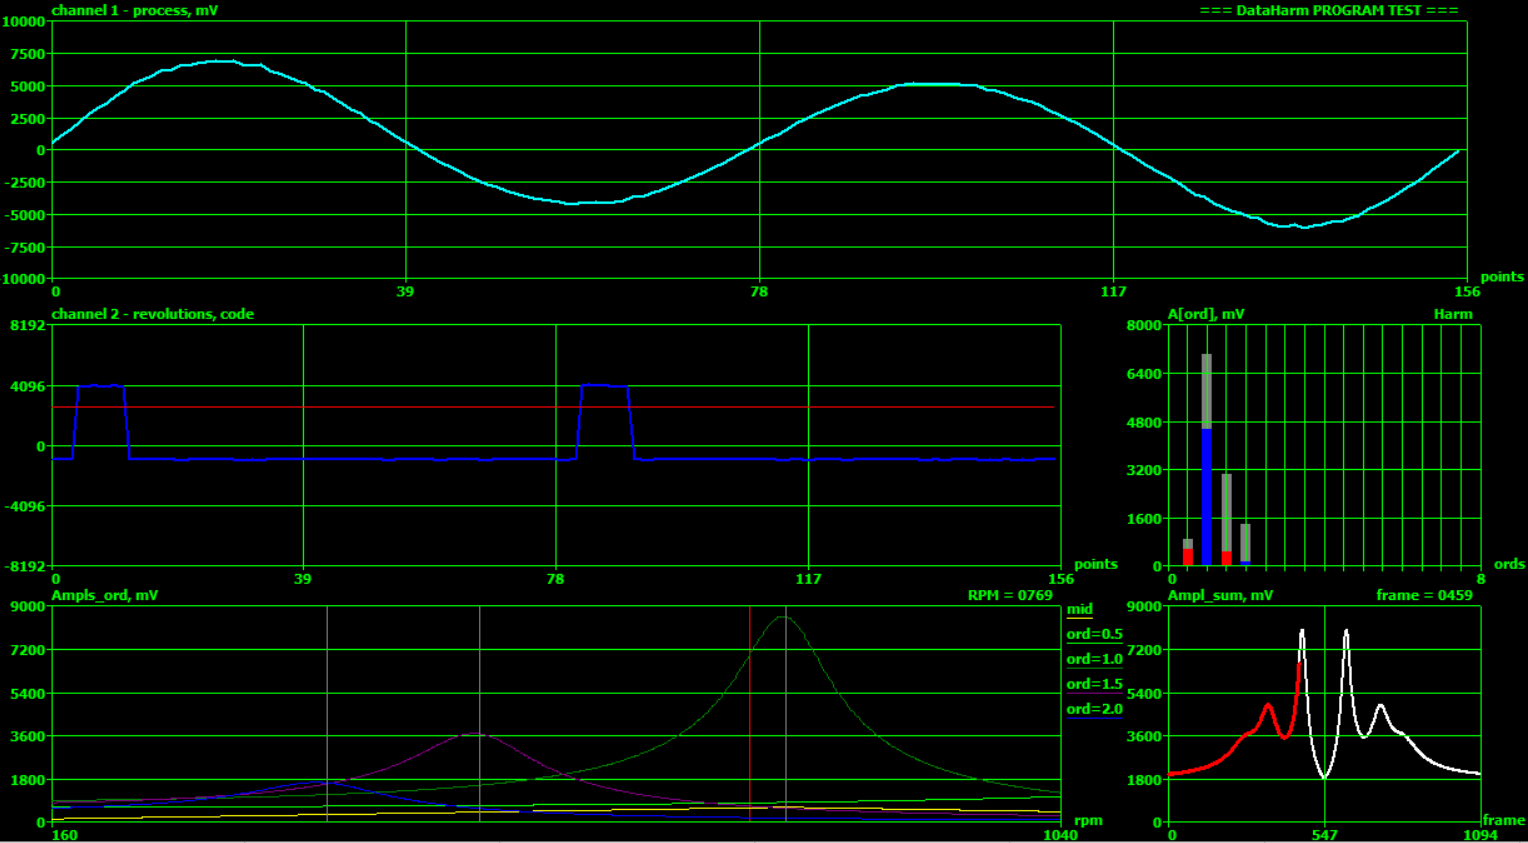Click the 'Harm' label on spectrum chart

point(1452,314)
